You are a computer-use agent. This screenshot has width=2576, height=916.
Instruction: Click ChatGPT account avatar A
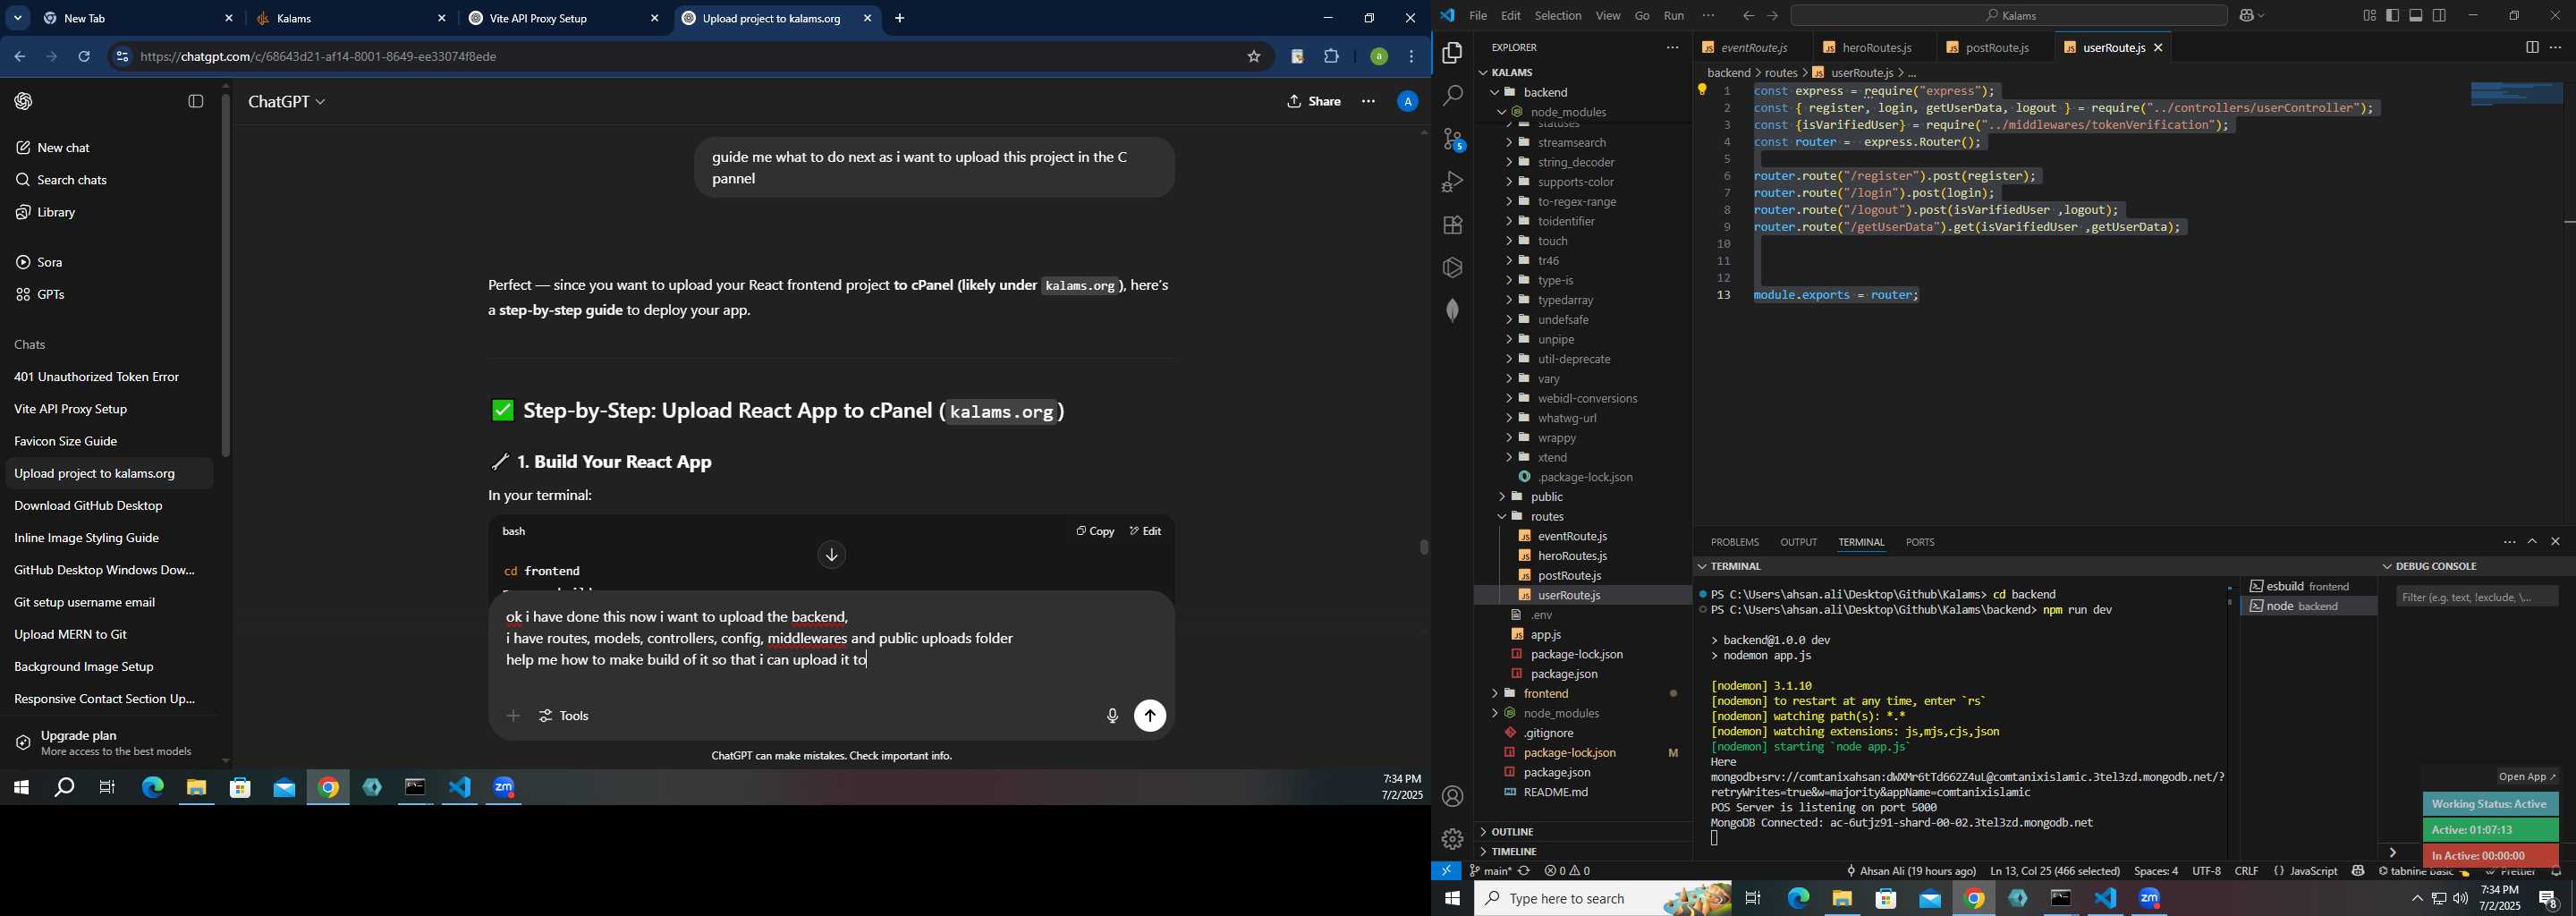(x=1407, y=101)
